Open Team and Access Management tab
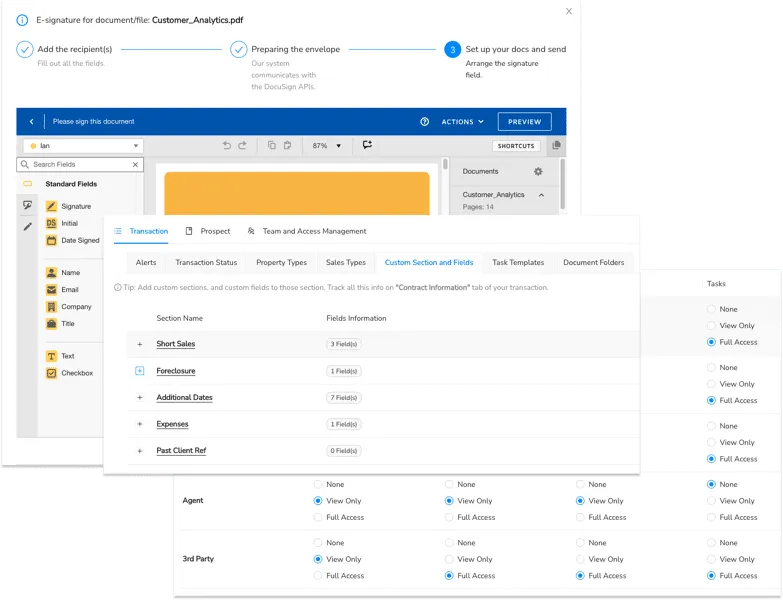 pos(307,231)
